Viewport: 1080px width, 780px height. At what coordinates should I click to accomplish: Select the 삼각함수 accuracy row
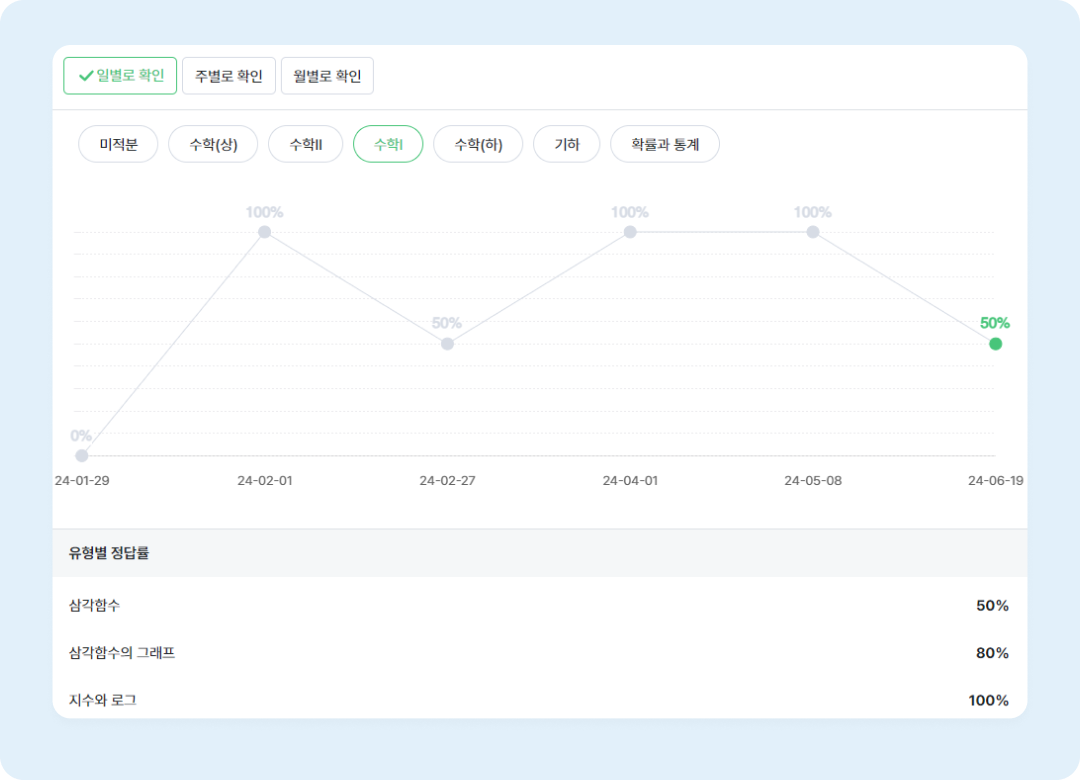[540, 606]
